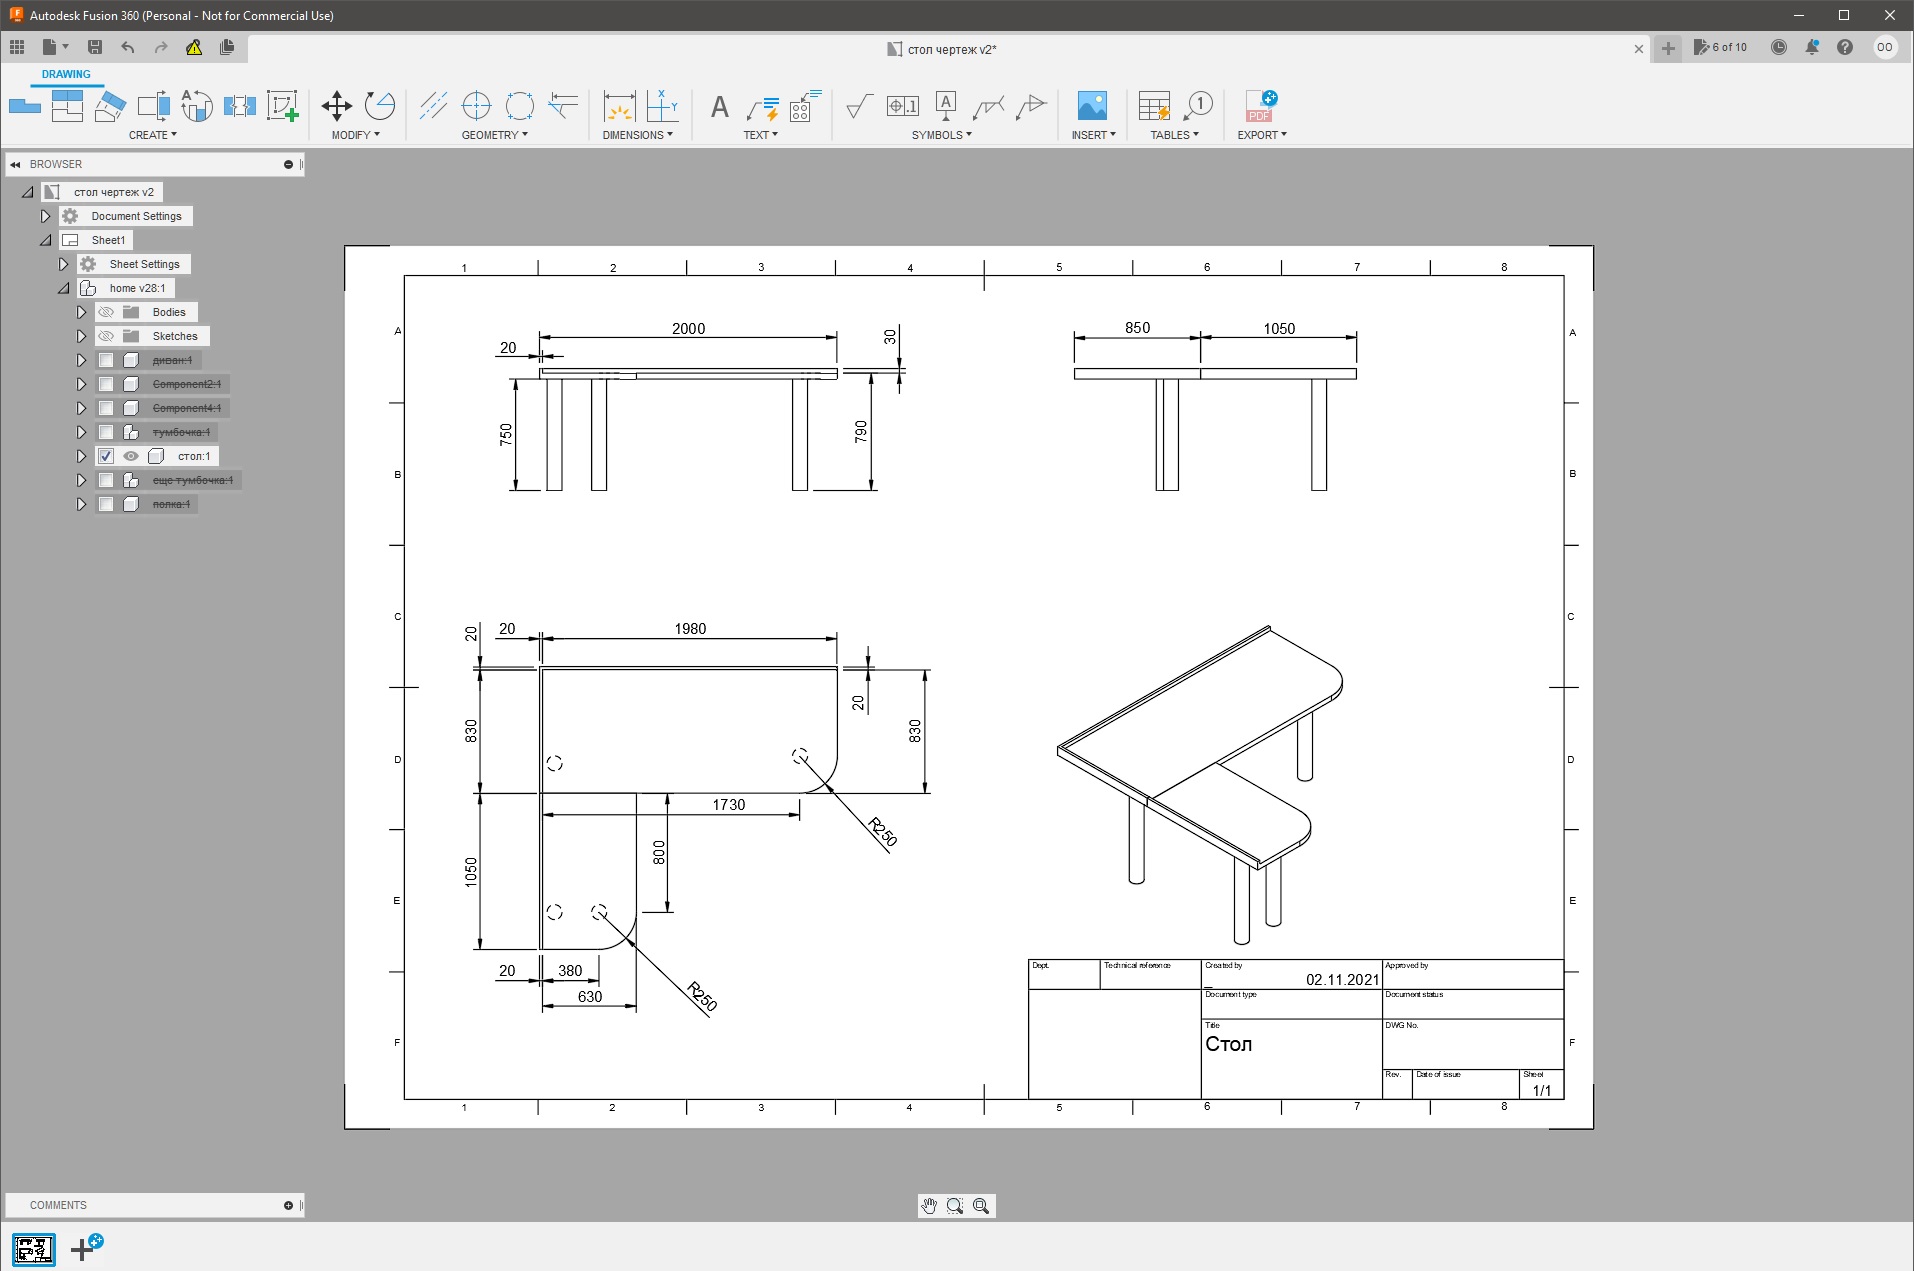
Task: Select the Surface Texture symbol
Action: coord(859,106)
